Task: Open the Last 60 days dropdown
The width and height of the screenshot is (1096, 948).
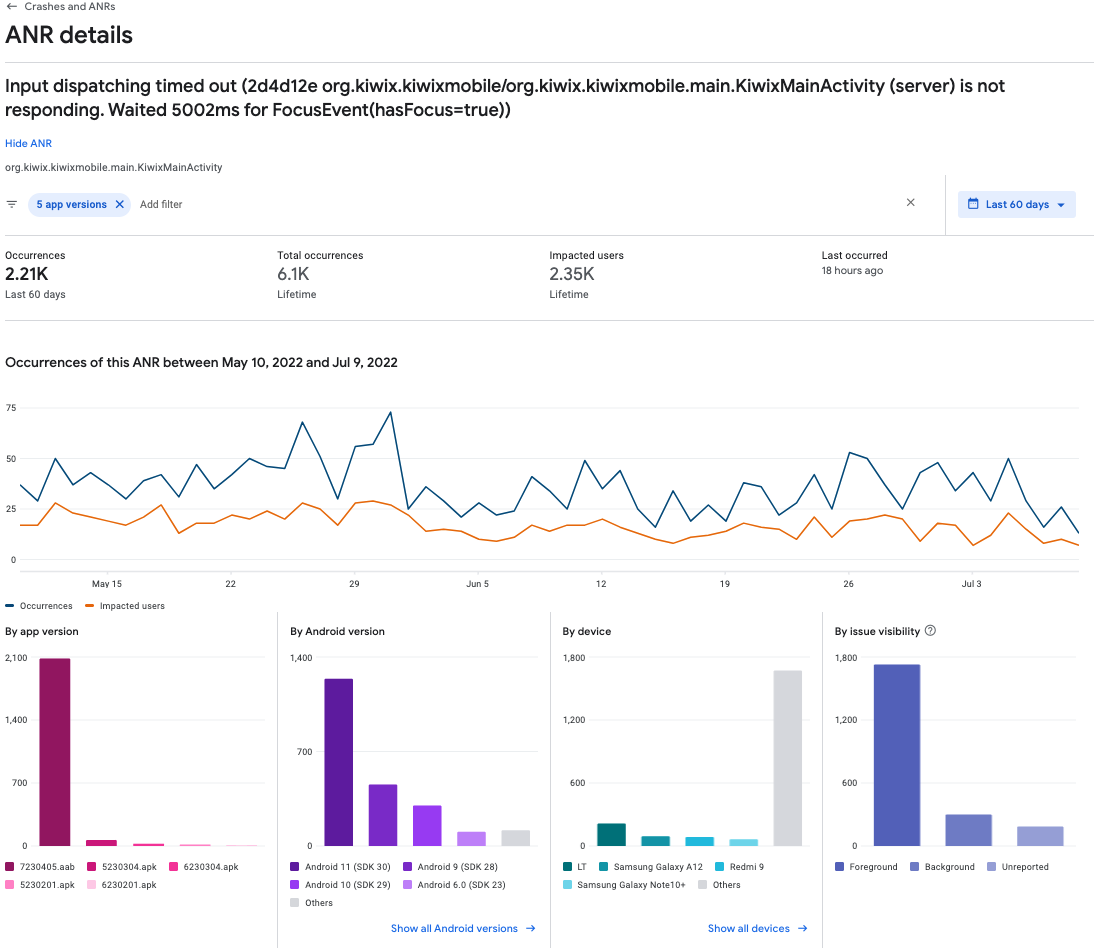Action: (x=1016, y=204)
